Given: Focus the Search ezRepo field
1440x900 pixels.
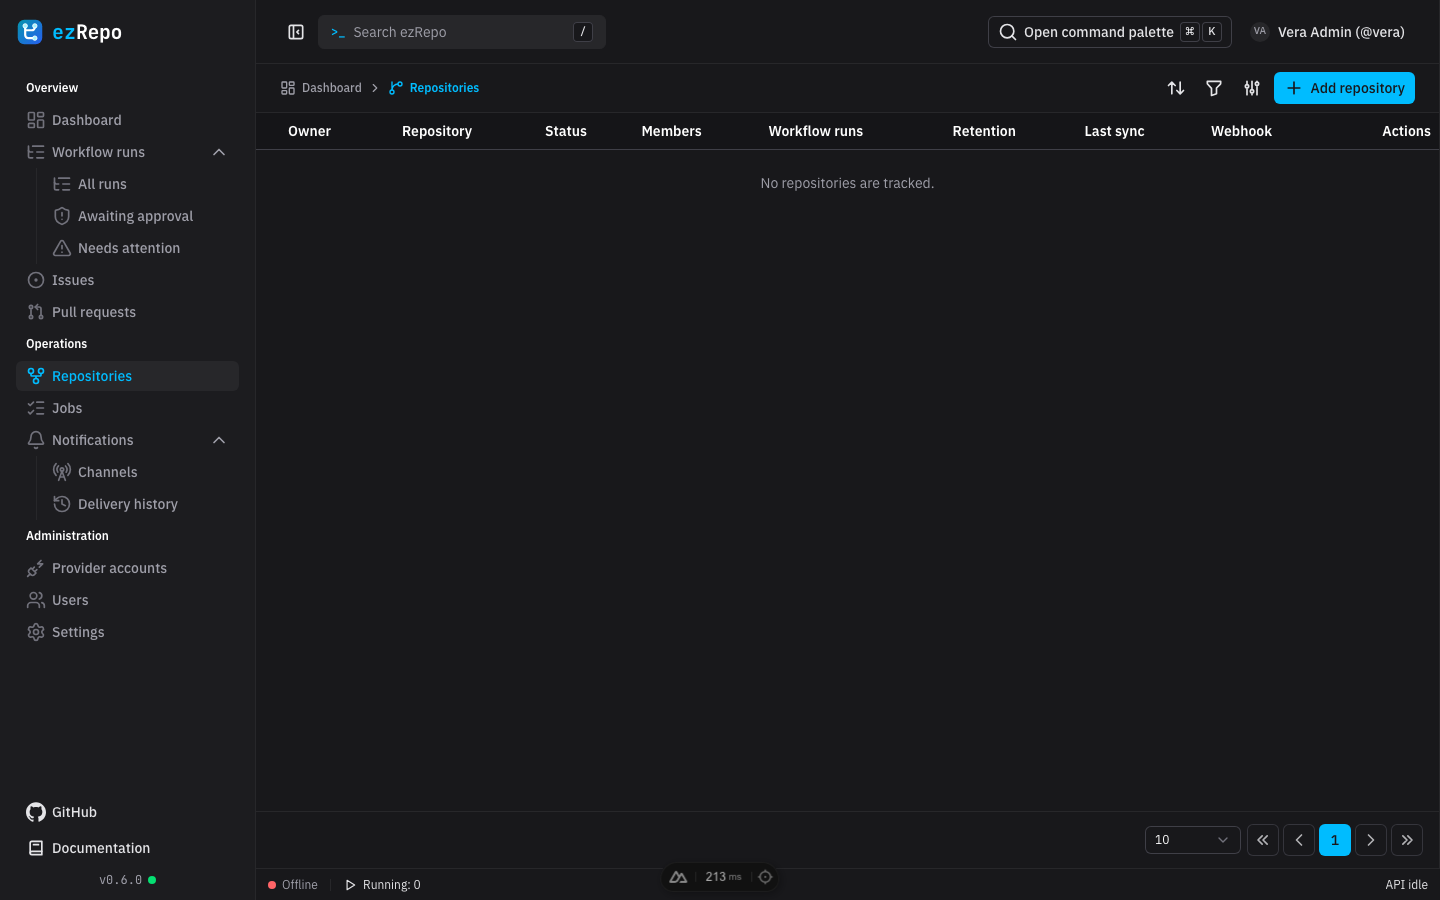Looking at the screenshot, I should click(x=462, y=32).
